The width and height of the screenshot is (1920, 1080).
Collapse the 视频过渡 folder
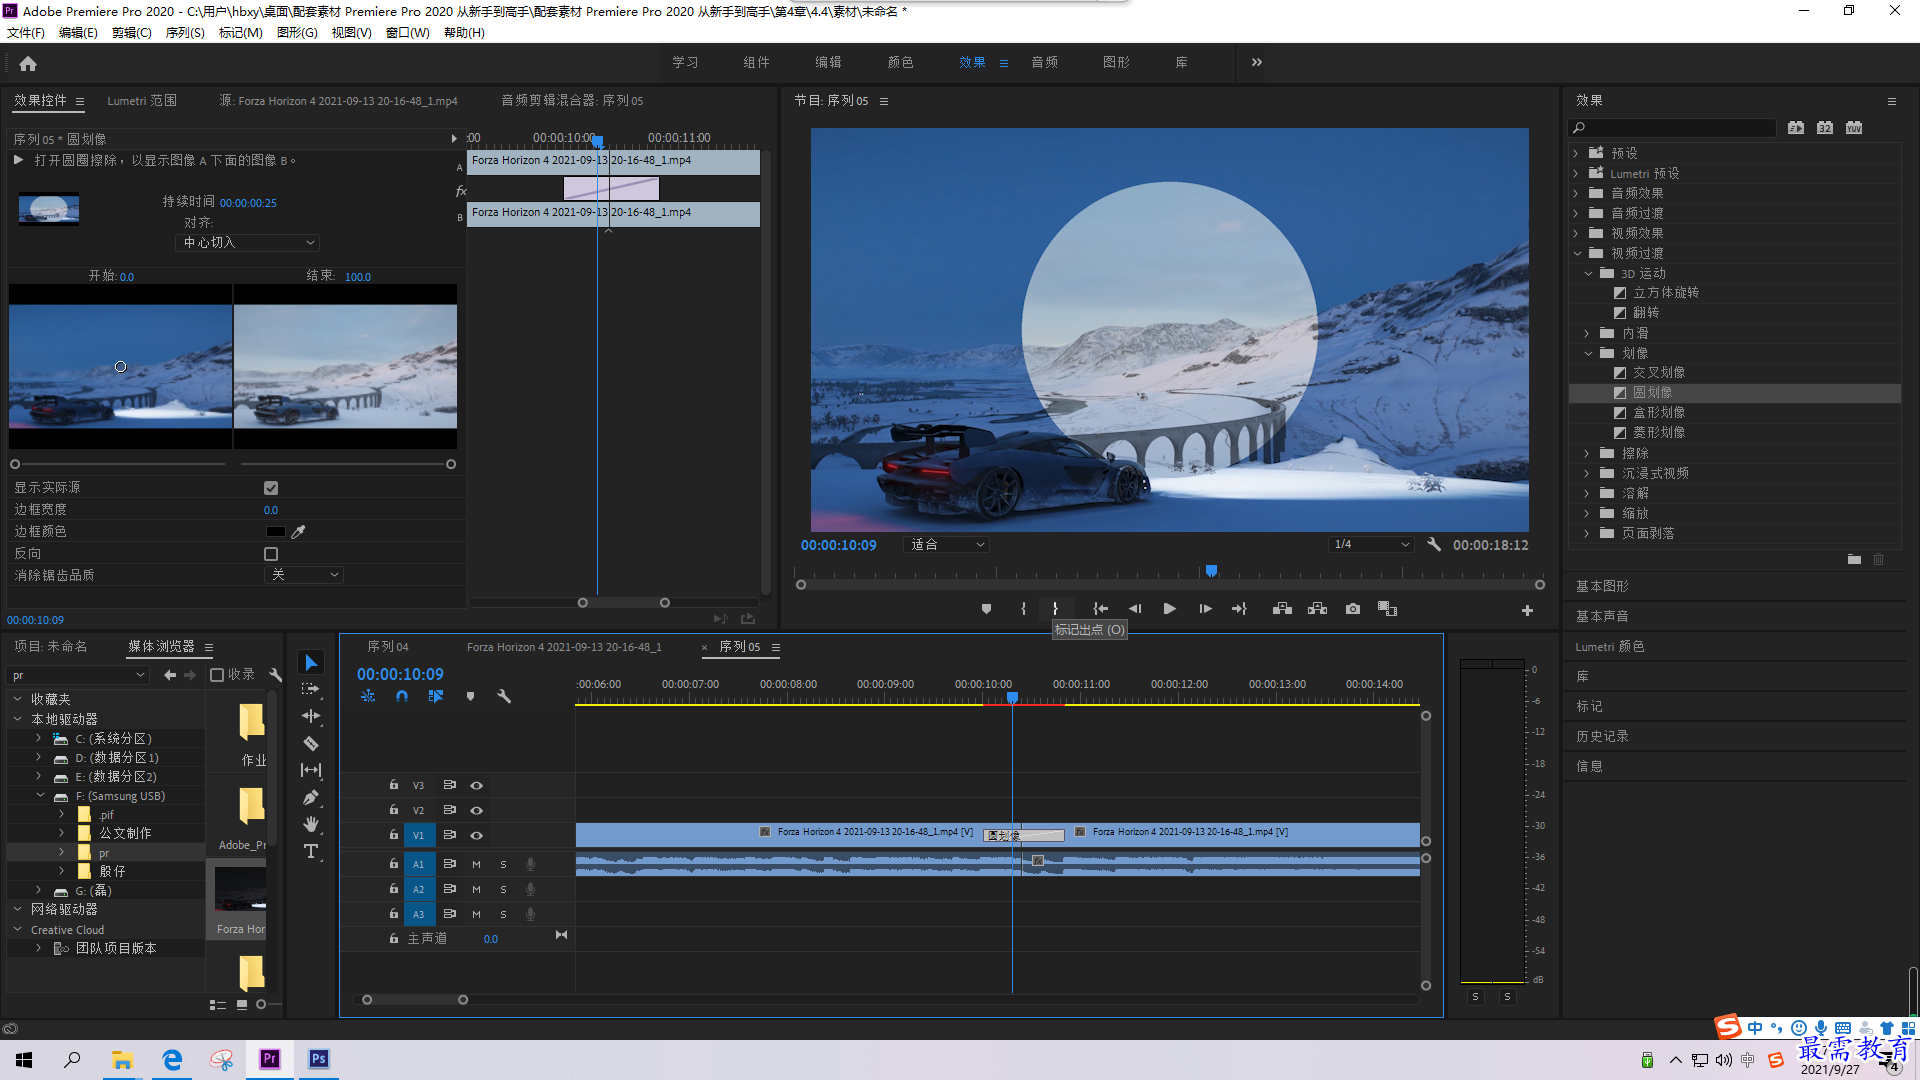[x=1577, y=253]
